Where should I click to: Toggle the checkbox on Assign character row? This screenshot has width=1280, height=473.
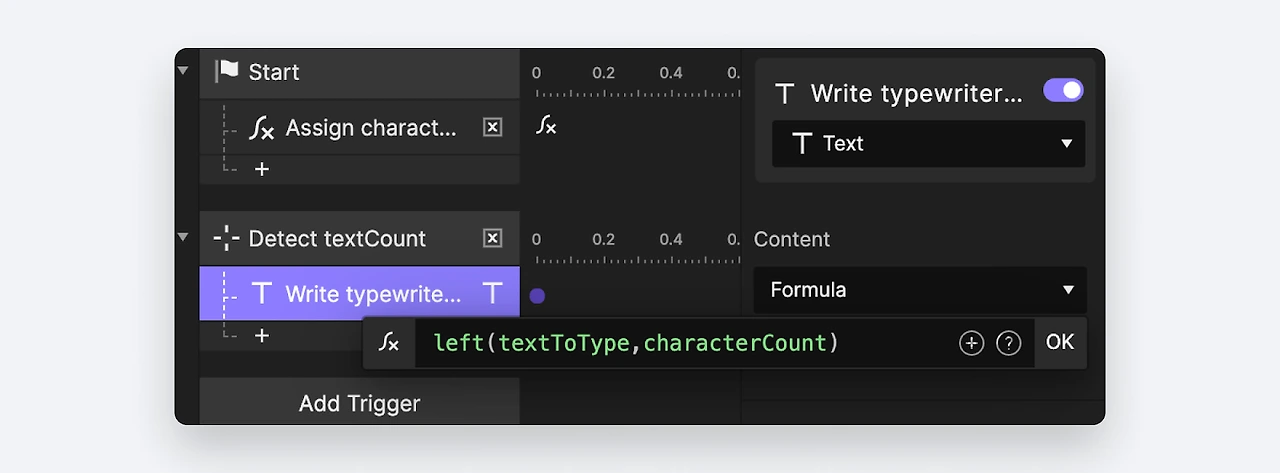click(x=492, y=127)
